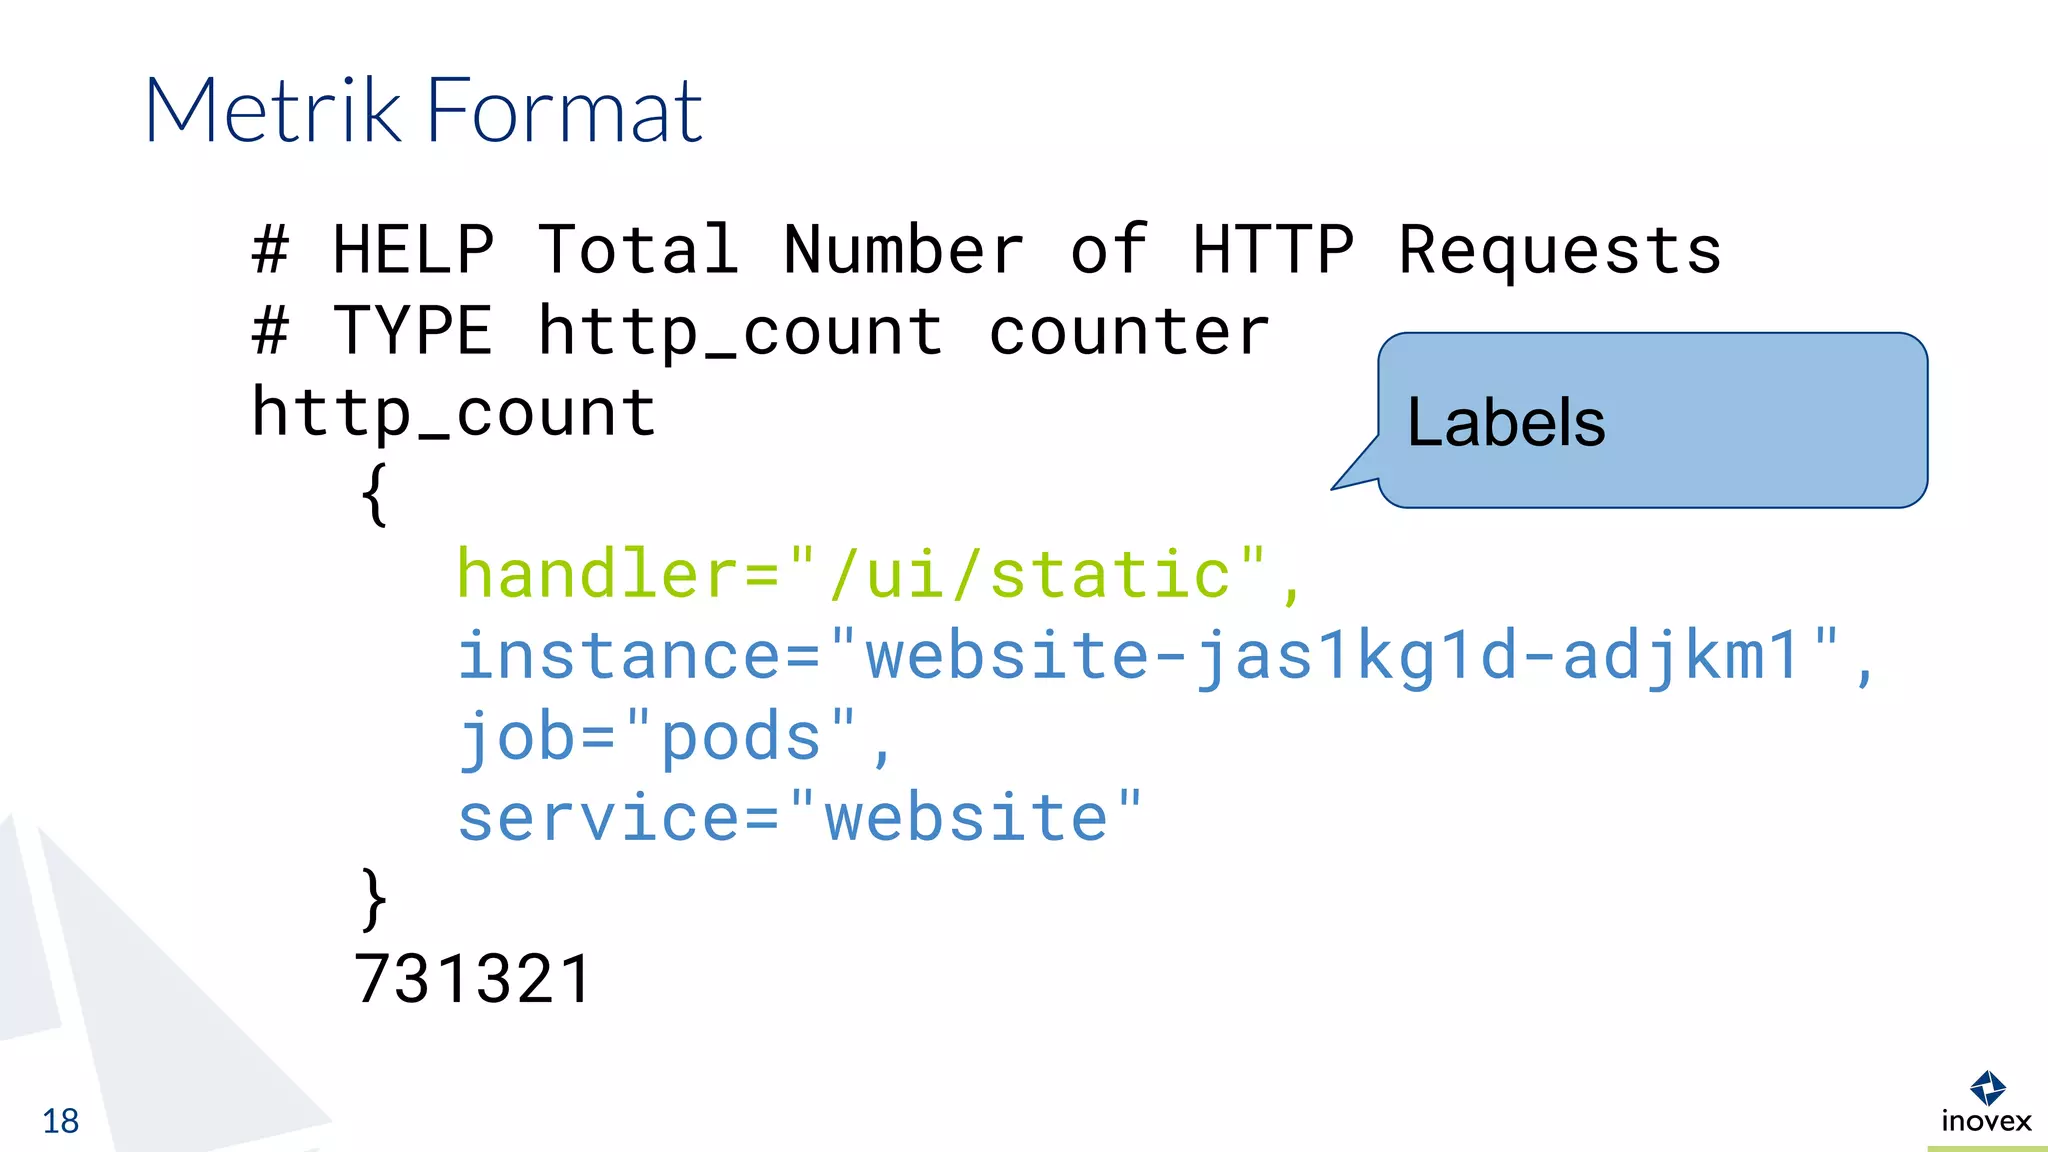Click the word Requests in the HELP line
This screenshot has height=1152, width=2048.
1560,250
